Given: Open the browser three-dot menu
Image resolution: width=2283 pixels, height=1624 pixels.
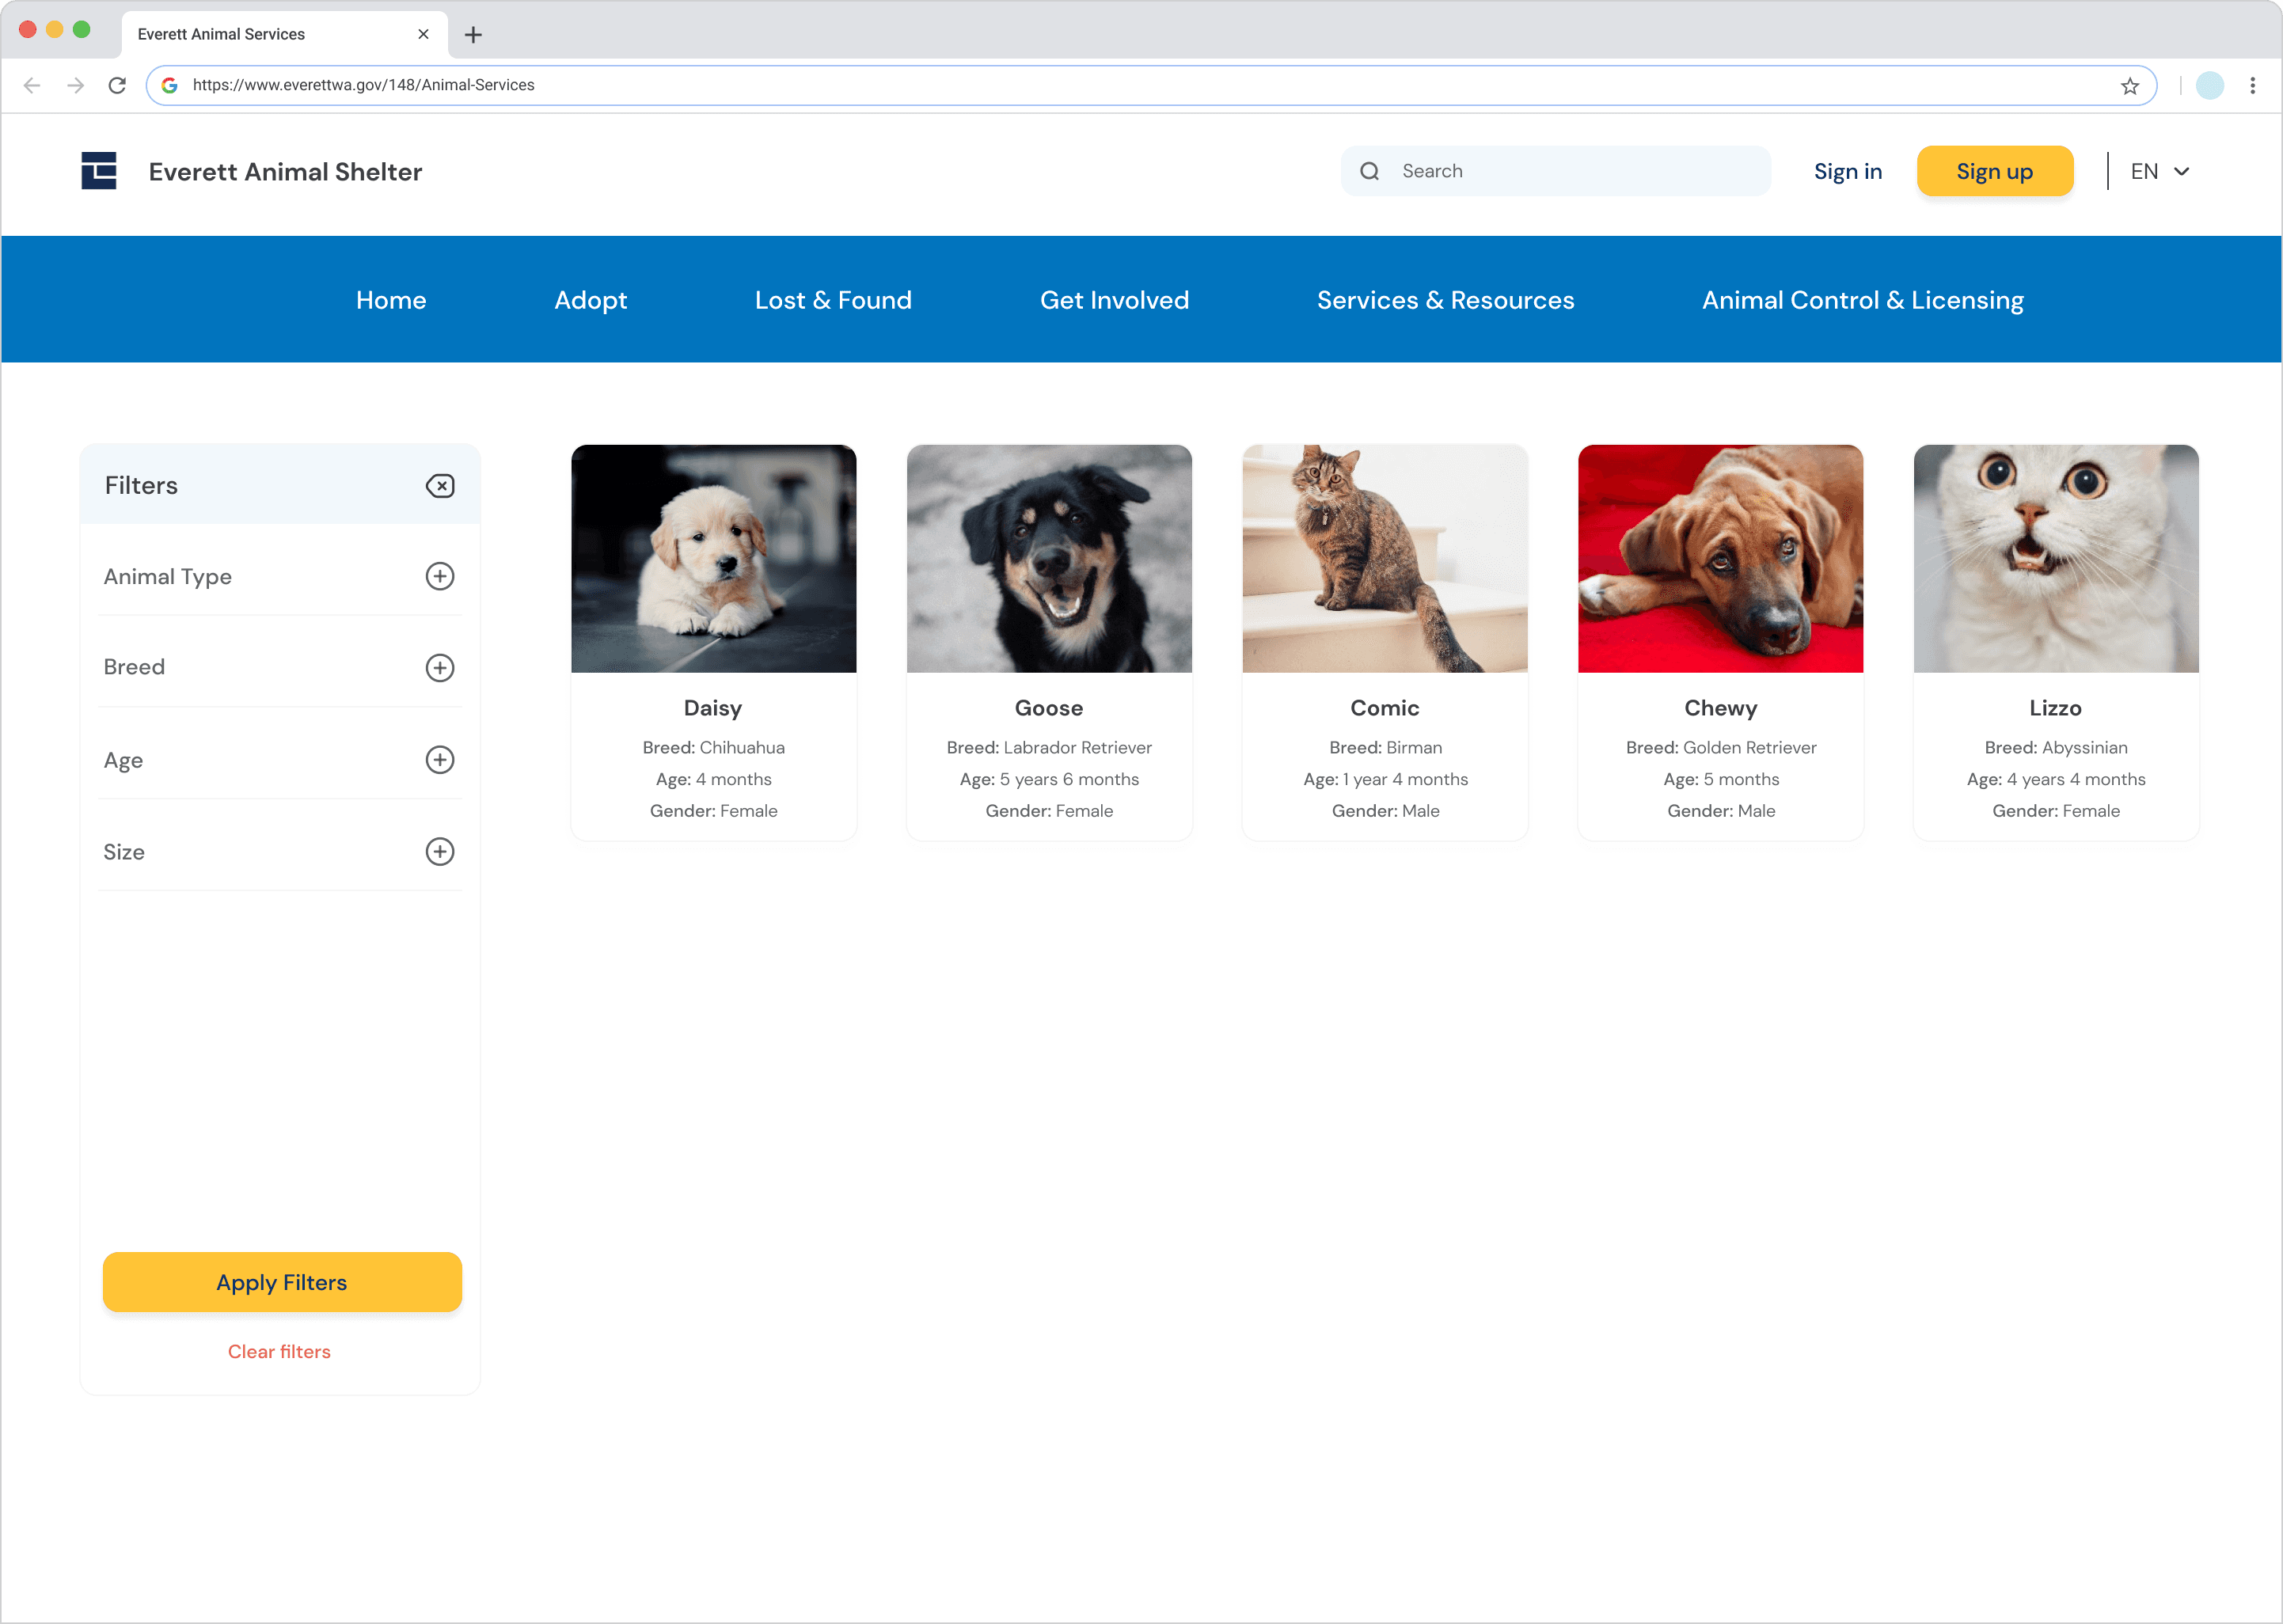Looking at the screenshot, I should 2252,86.
